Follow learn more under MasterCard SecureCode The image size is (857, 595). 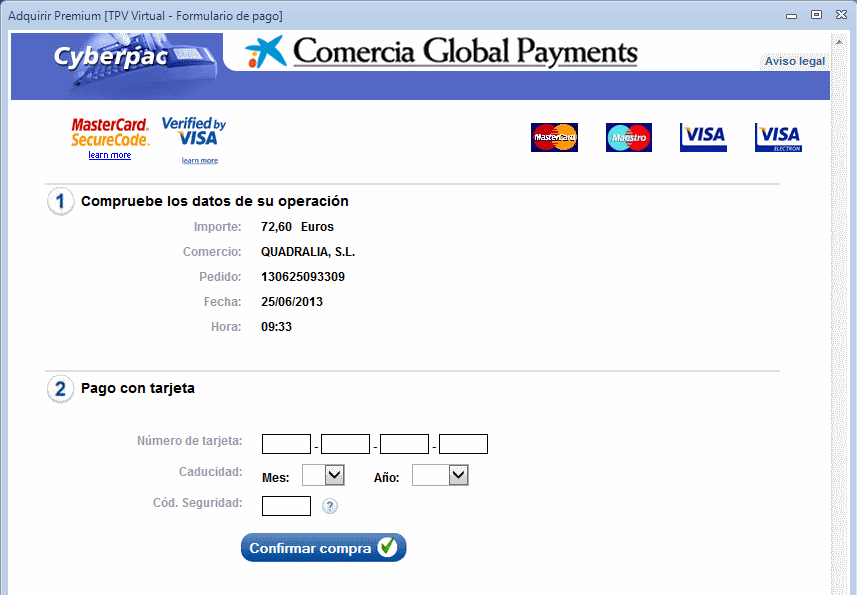109,155
